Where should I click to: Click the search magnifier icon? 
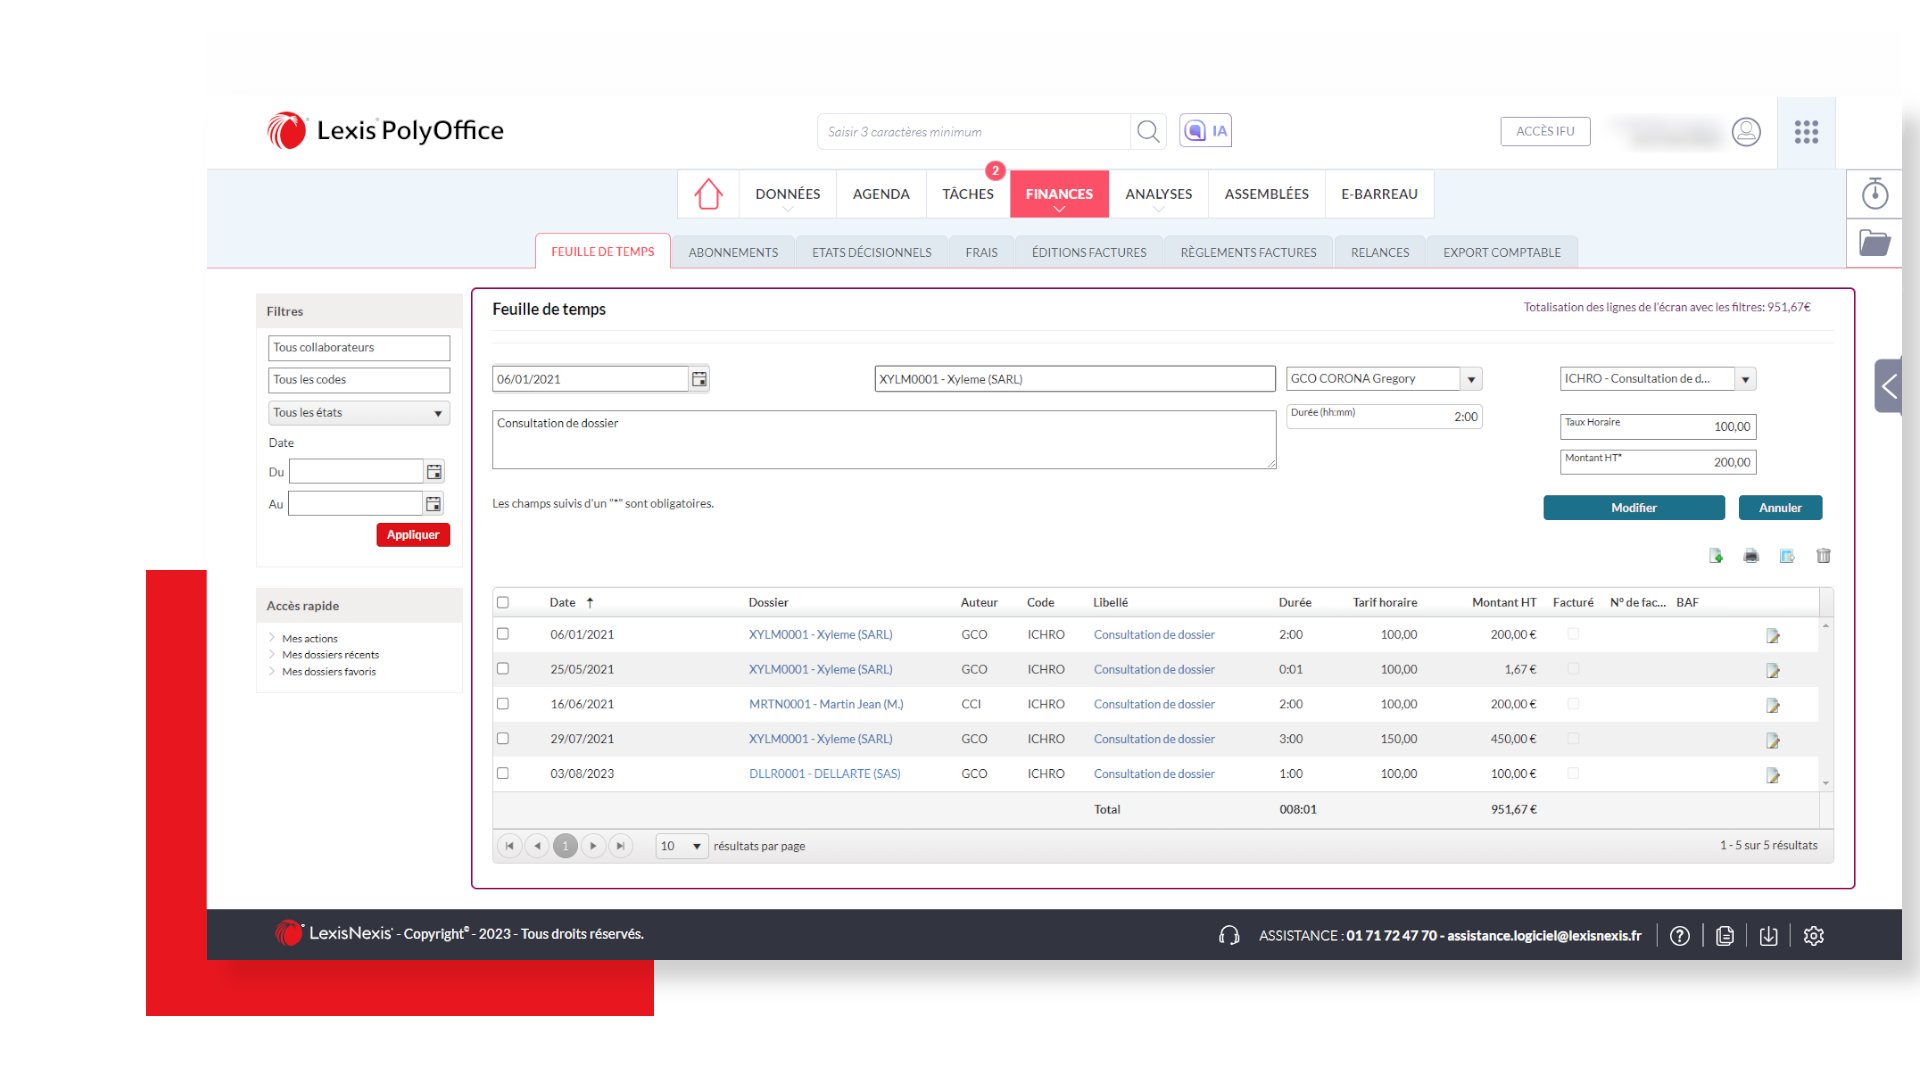pyautogui.click(x=1148, y=132)
